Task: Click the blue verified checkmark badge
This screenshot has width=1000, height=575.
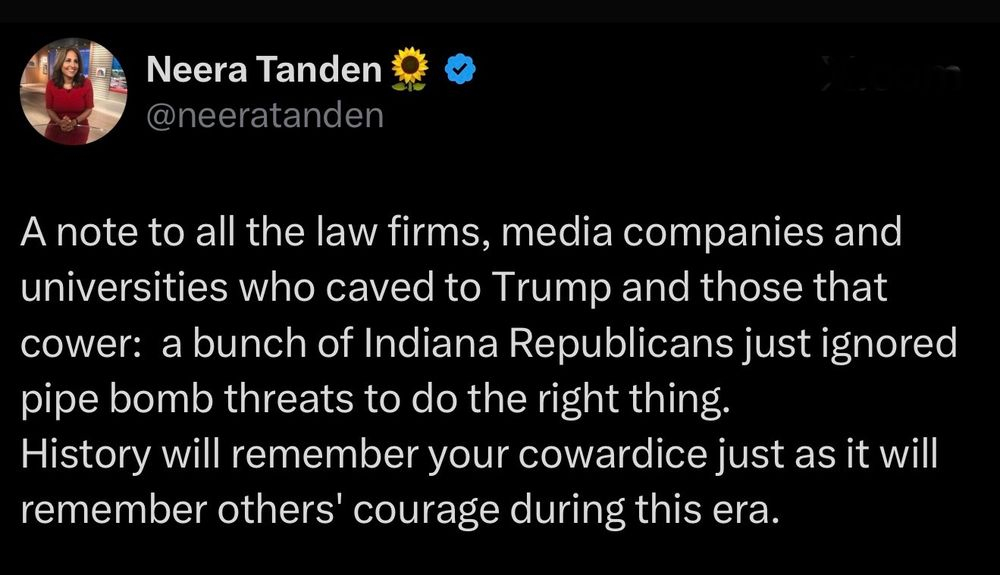Action: pos(459,70)
